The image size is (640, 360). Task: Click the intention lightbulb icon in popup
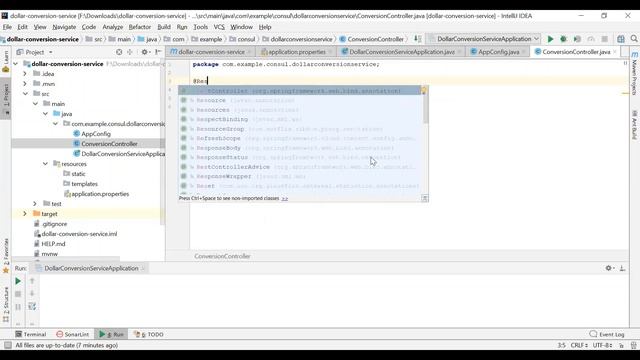(424, 91)
